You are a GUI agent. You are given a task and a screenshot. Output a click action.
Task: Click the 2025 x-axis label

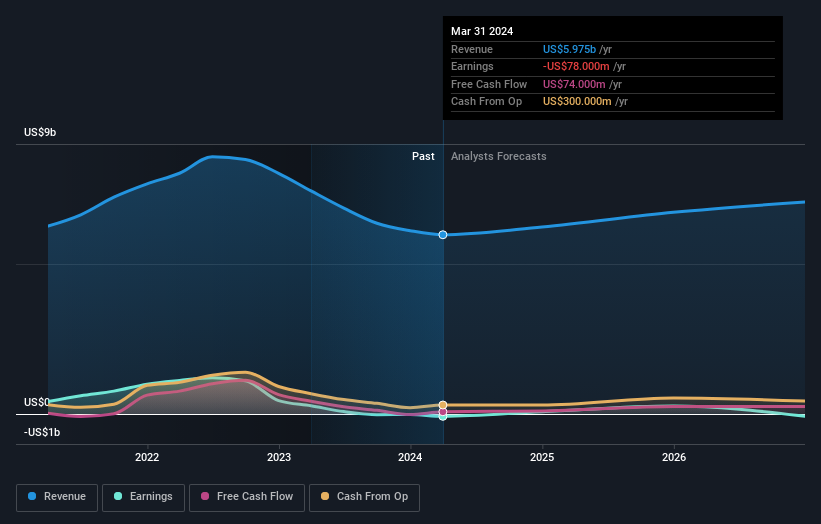coord(542,458)
